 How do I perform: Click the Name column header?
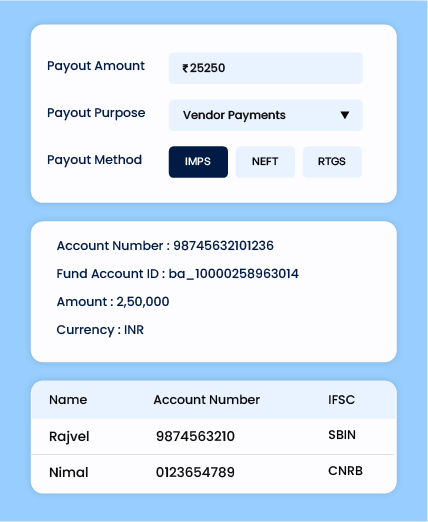[x=68, y=400]
